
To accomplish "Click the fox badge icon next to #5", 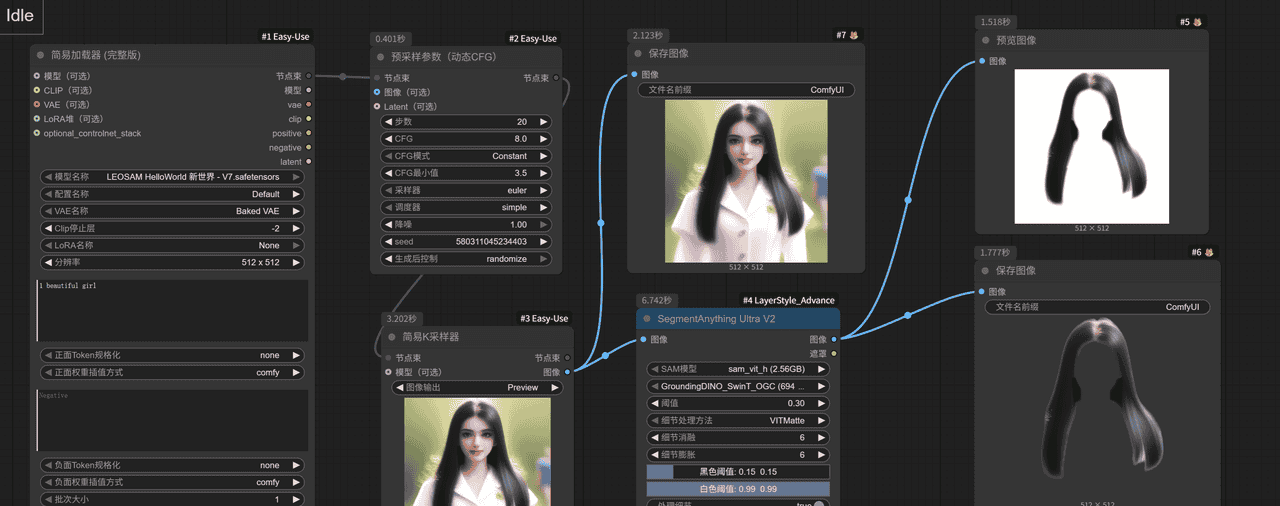I will coord(1198,22).
